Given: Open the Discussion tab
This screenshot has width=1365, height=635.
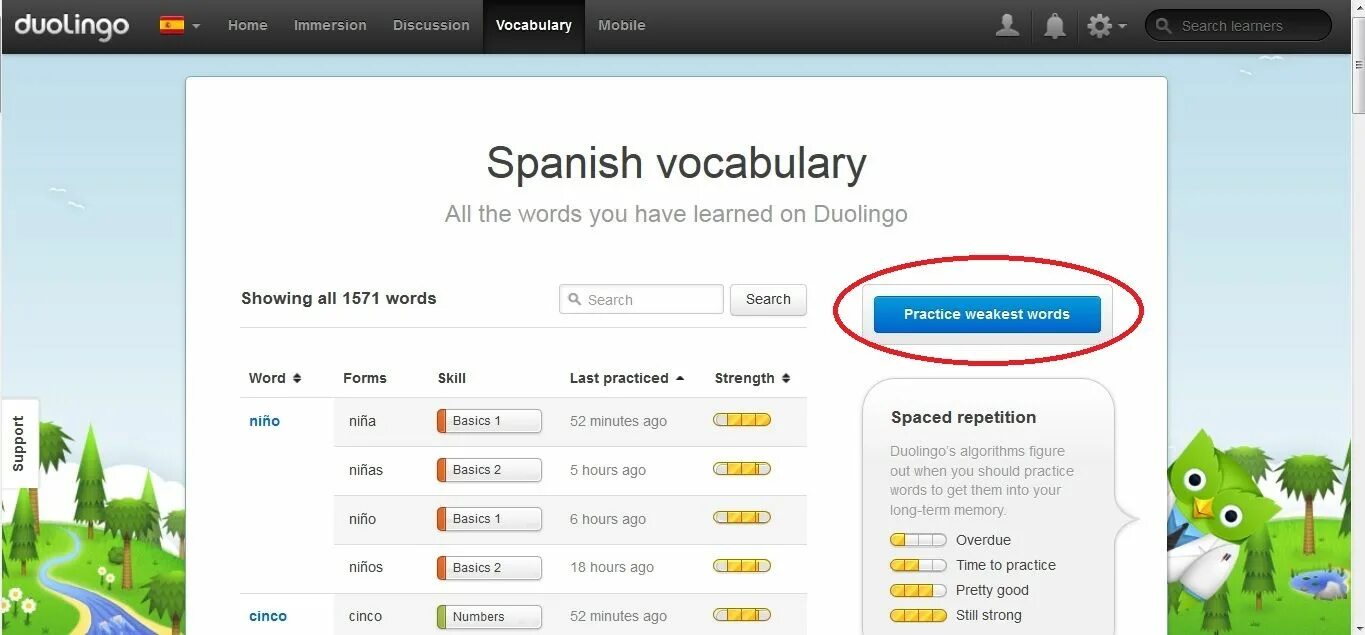Looking at the screenshot, I should coord(431,26).
